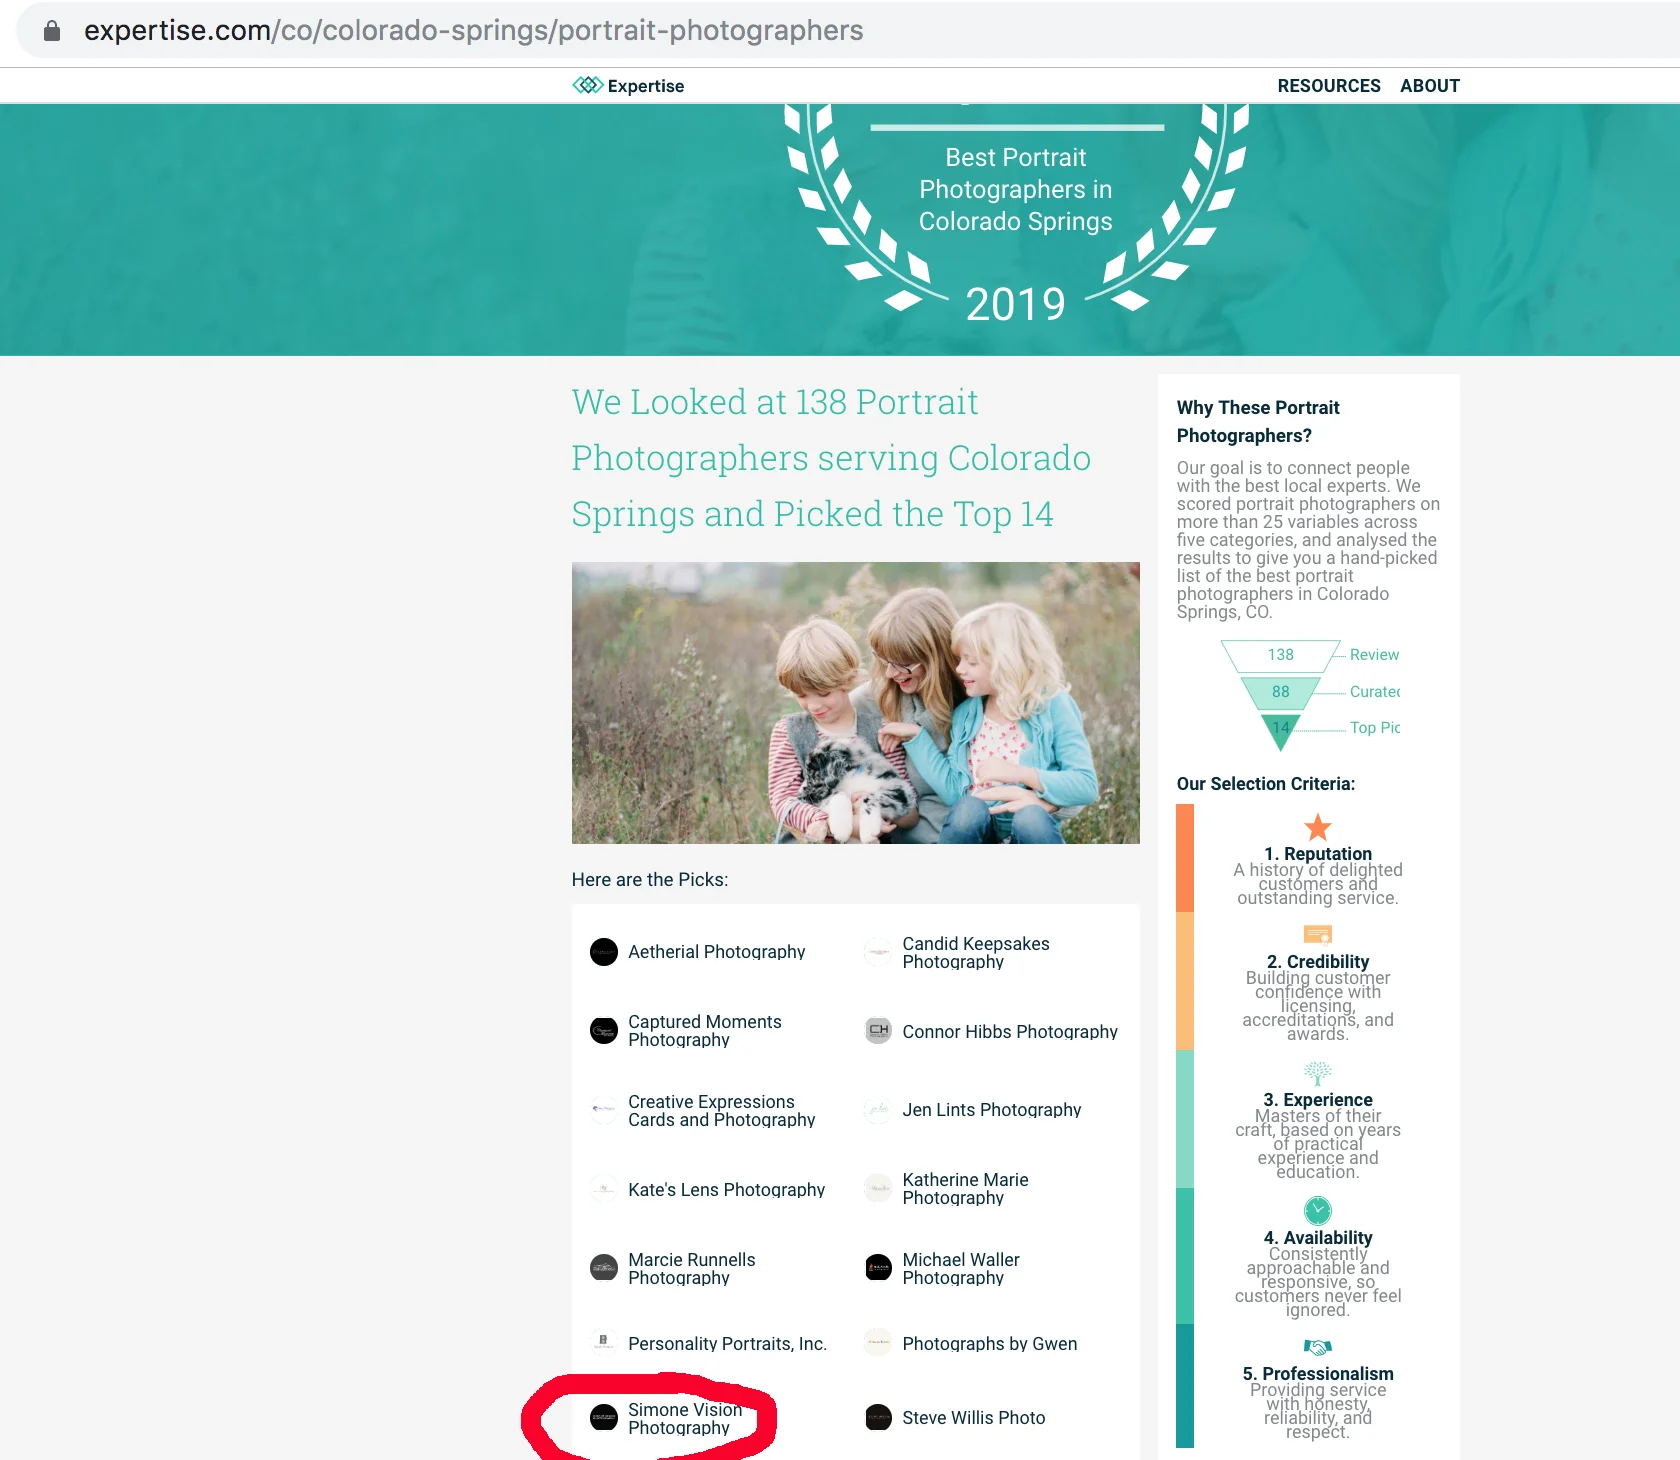The image size is (1680, 1460).
Task: Click Candid Keepsakes Photography's logo icon
Action: [x=878, y=952]
